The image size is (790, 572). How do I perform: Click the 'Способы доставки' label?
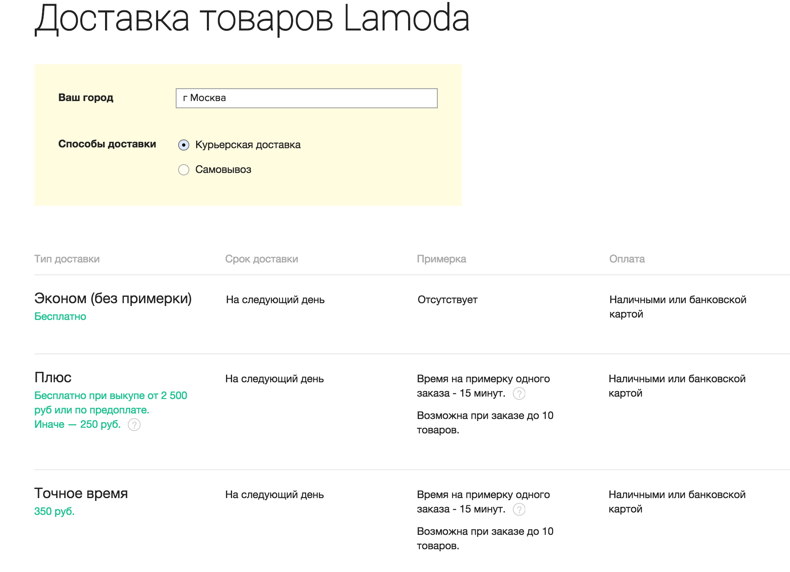pos(107,144)
